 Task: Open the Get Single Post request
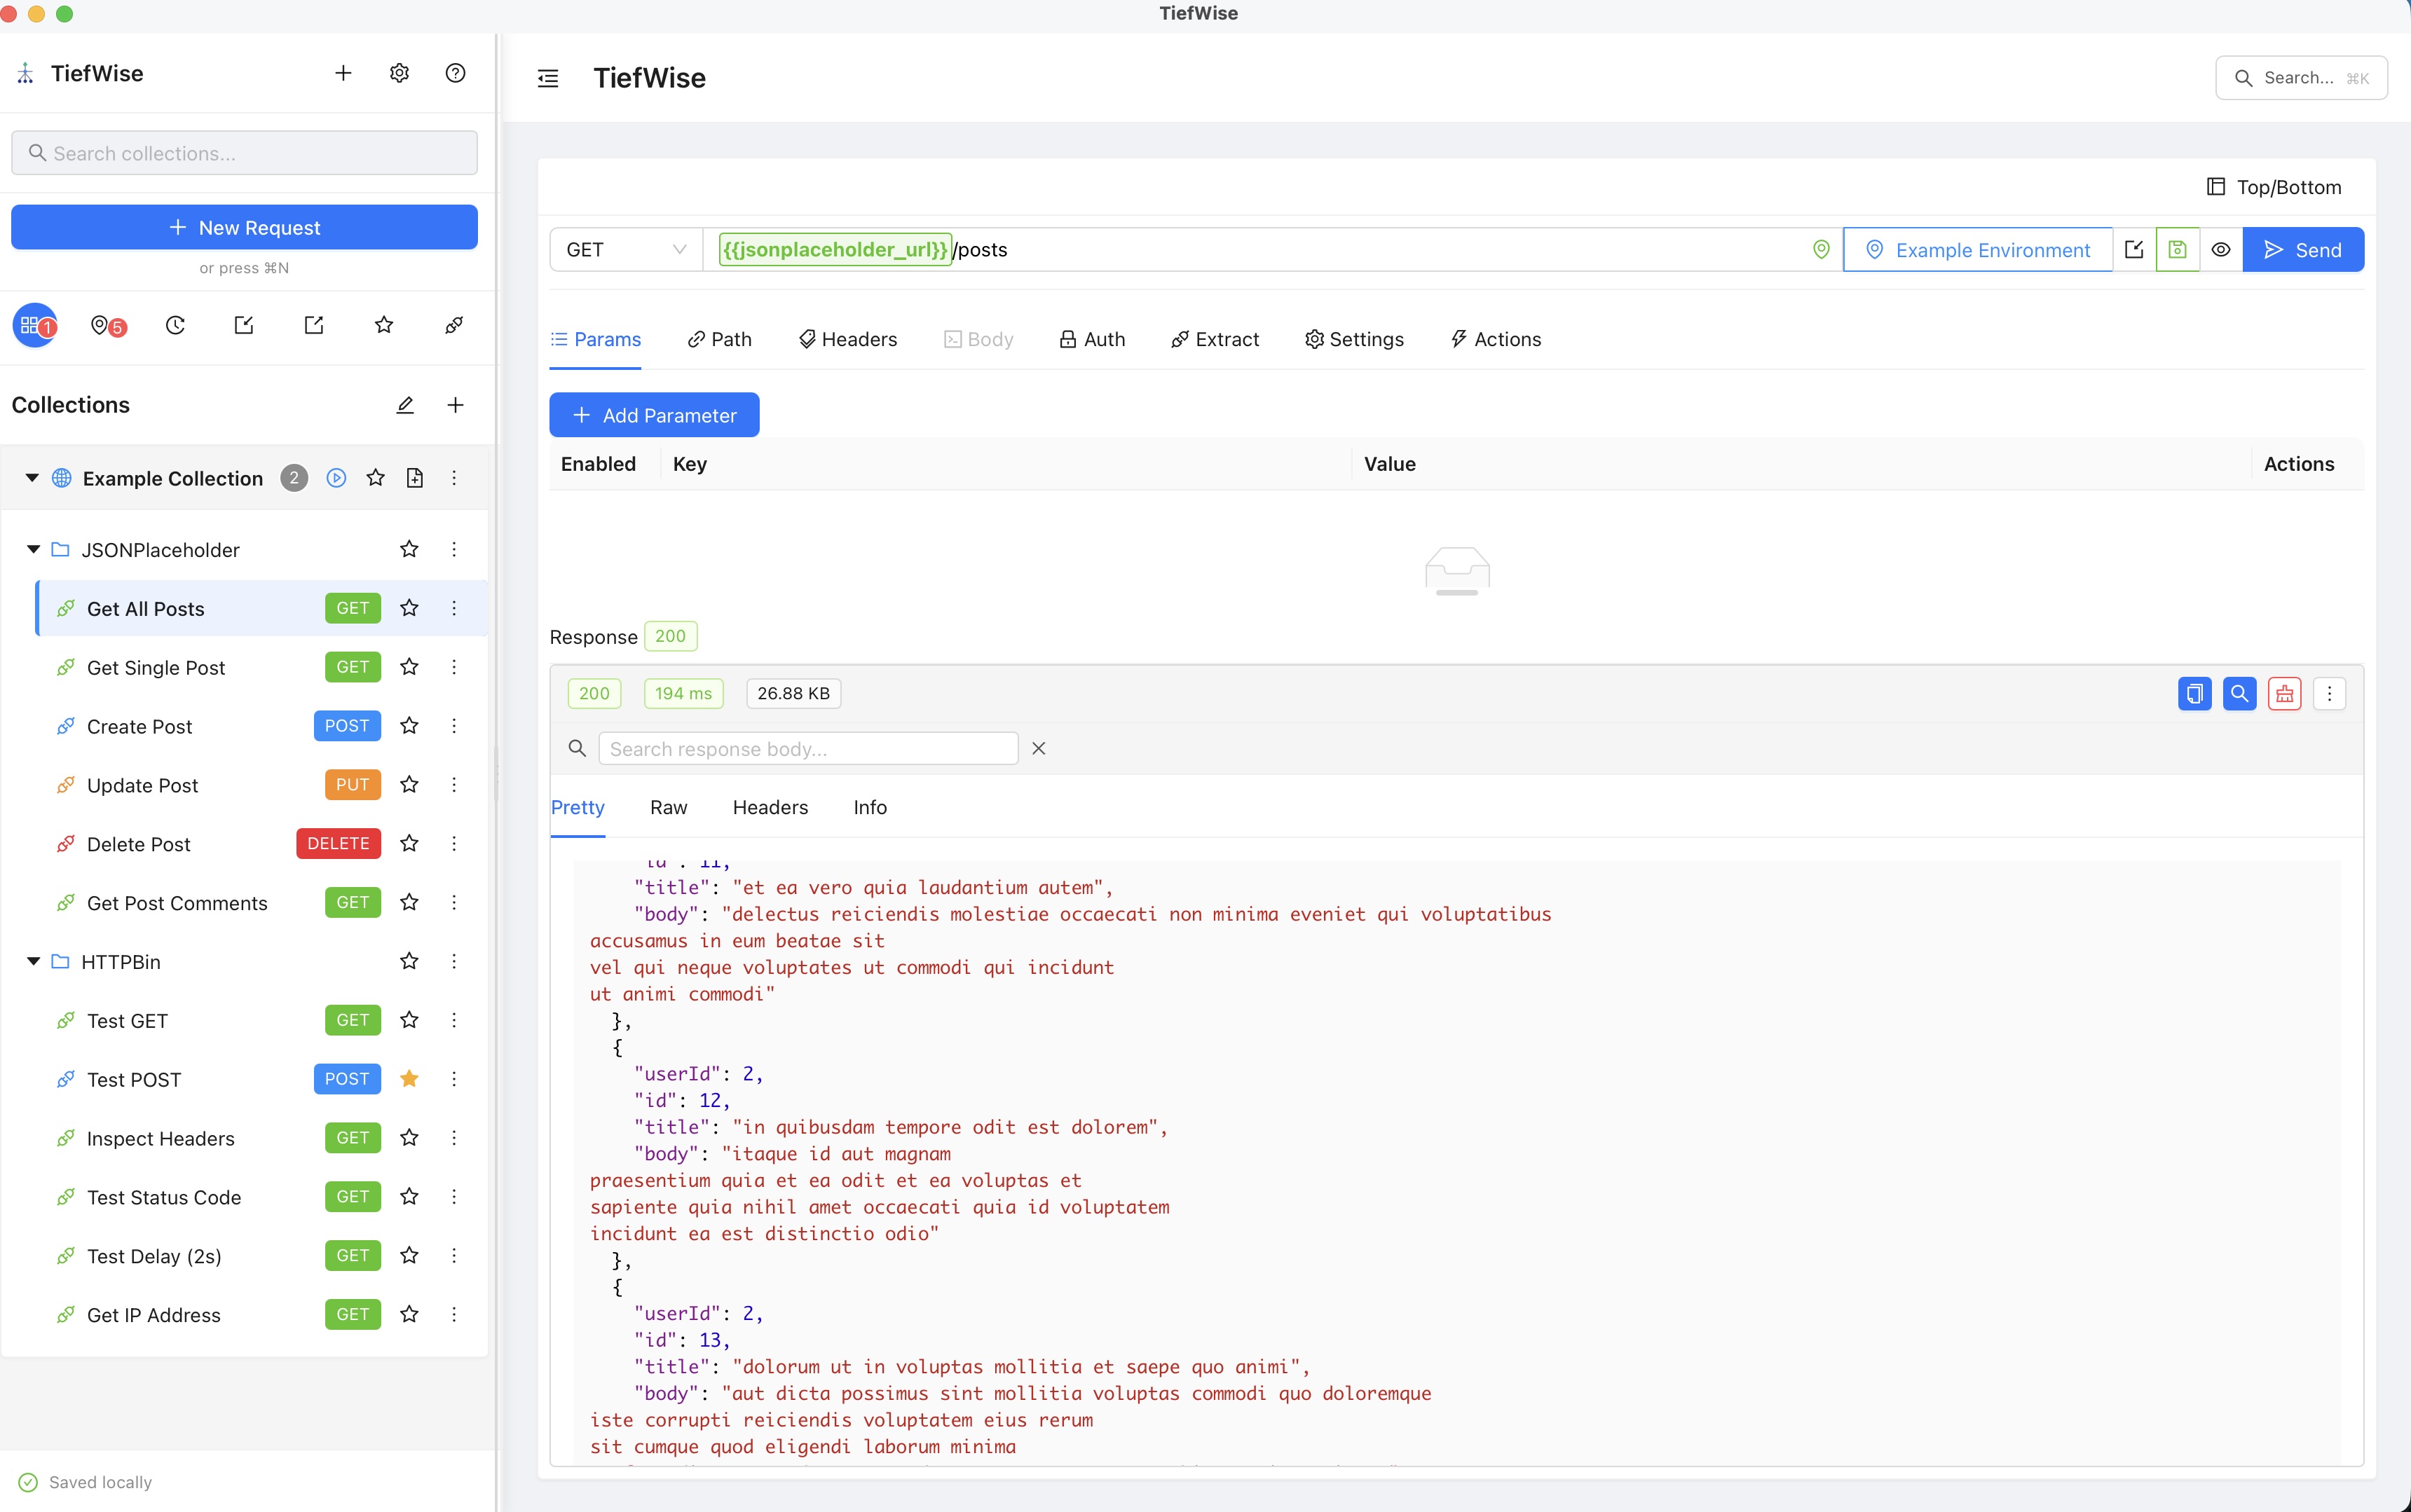(262, 667)
